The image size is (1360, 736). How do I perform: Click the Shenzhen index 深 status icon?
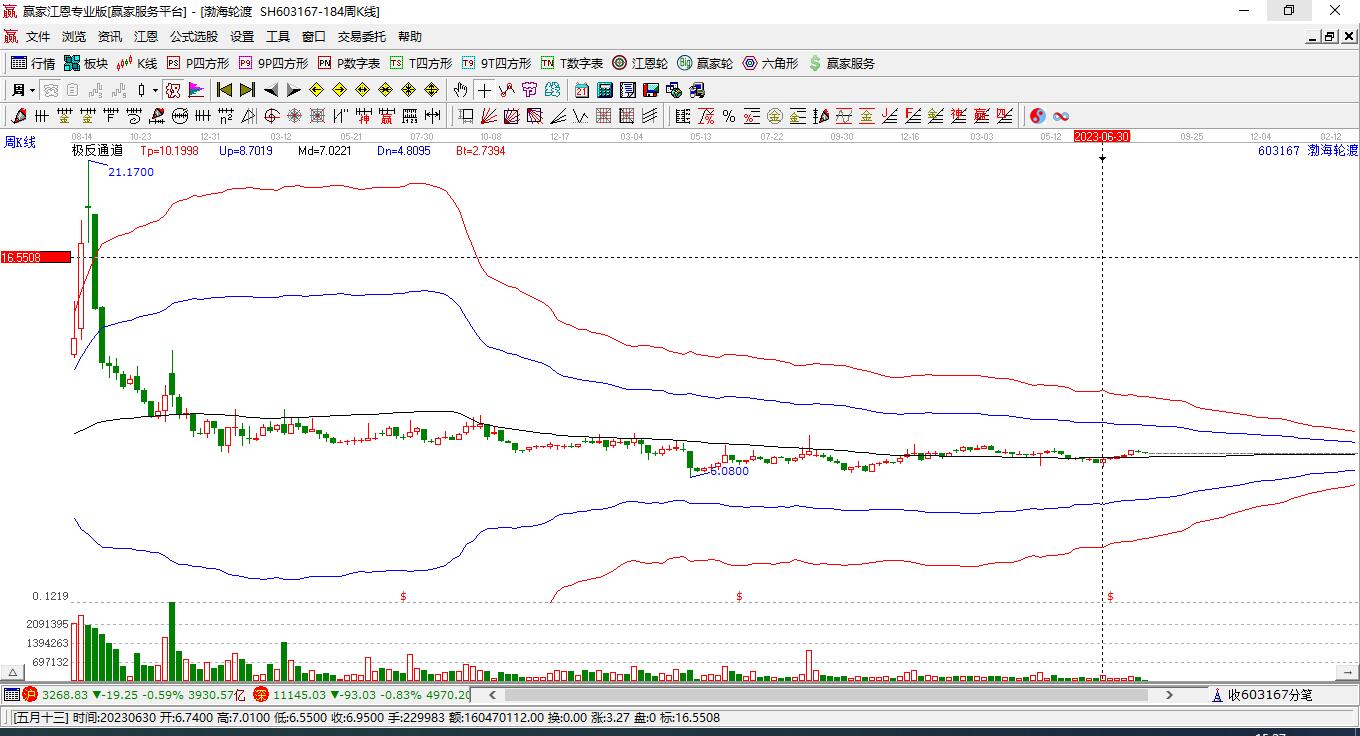coord(262,695)
